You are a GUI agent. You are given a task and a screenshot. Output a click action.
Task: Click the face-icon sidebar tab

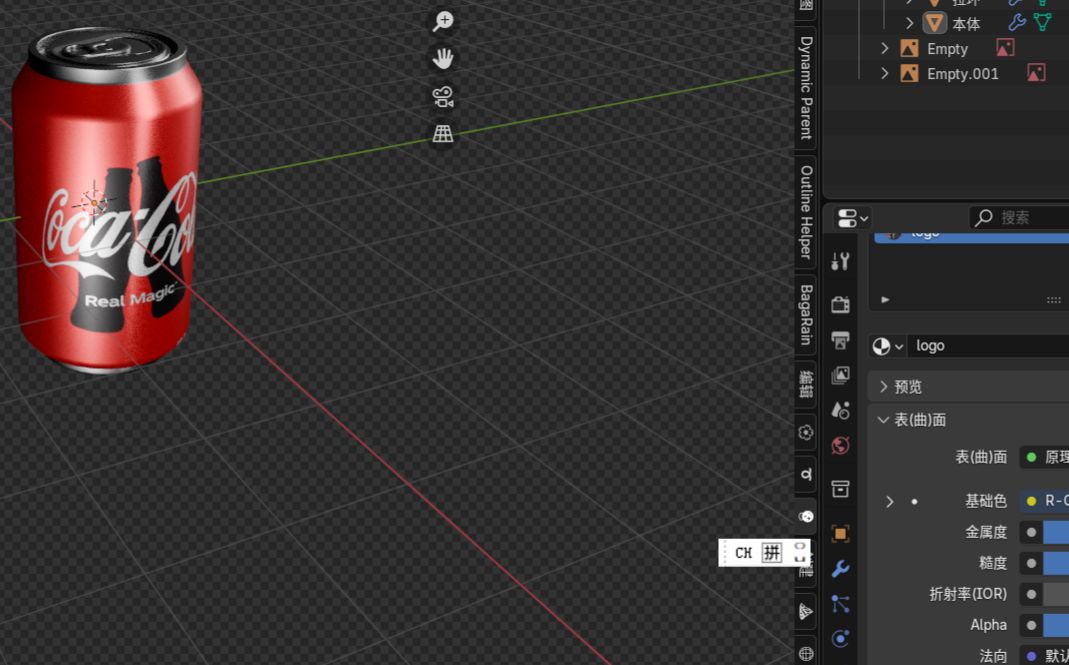806,516
